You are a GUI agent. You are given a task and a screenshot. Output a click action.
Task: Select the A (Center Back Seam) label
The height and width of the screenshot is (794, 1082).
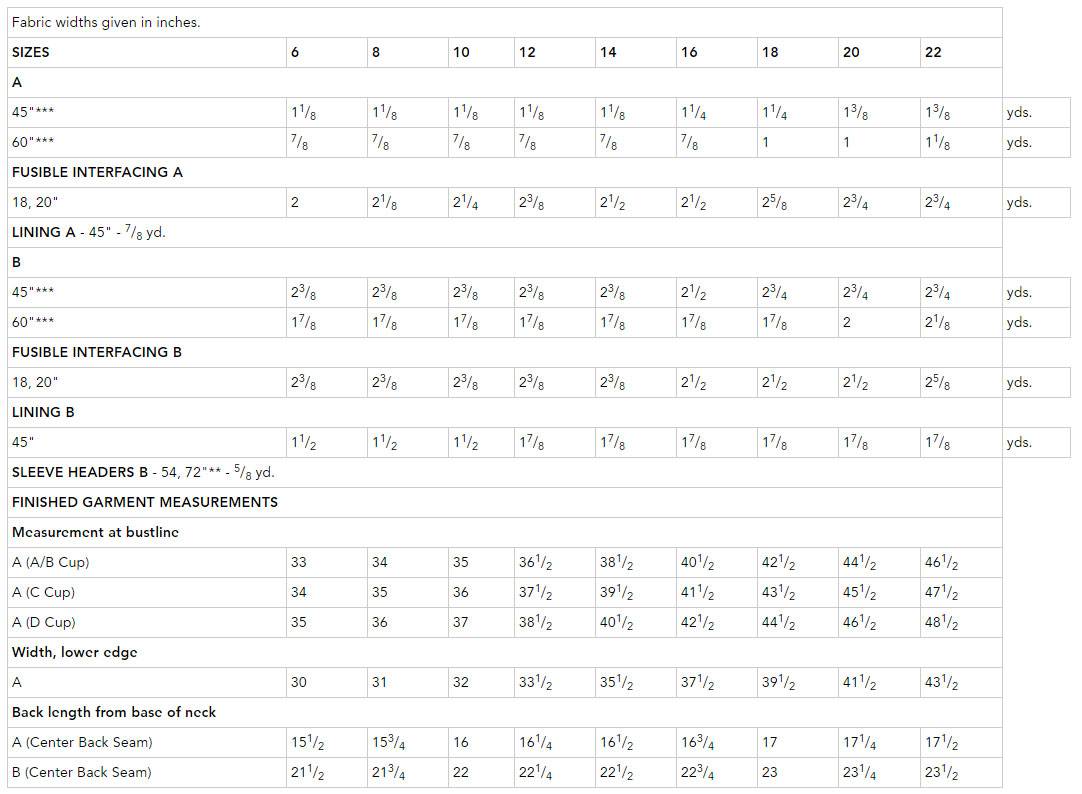point(82,742)
